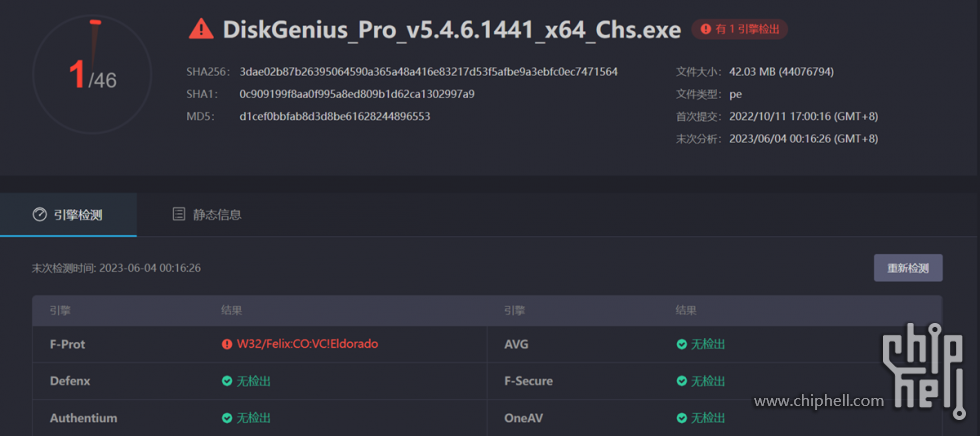
Task: Click 无检出 result in F-Secure row
Action: [708, 381]
